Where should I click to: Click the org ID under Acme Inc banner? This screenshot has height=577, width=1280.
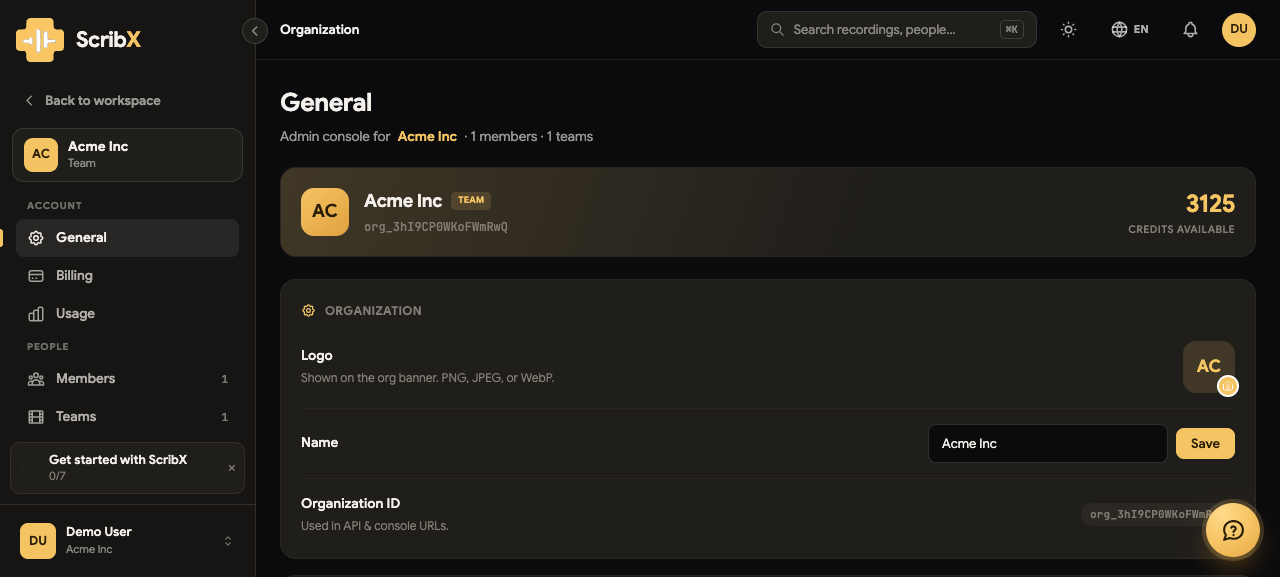pyautogui.click(x=436, y=227)
